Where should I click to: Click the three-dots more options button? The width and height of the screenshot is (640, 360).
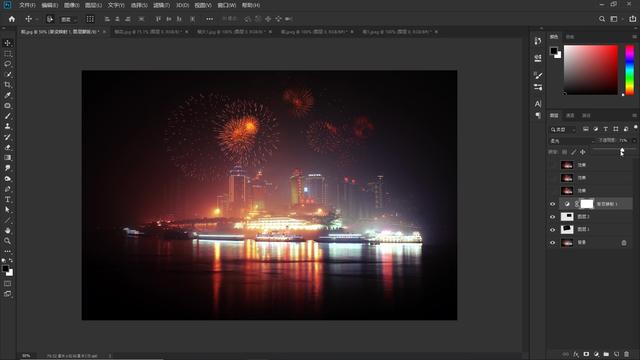coord(209,19)
